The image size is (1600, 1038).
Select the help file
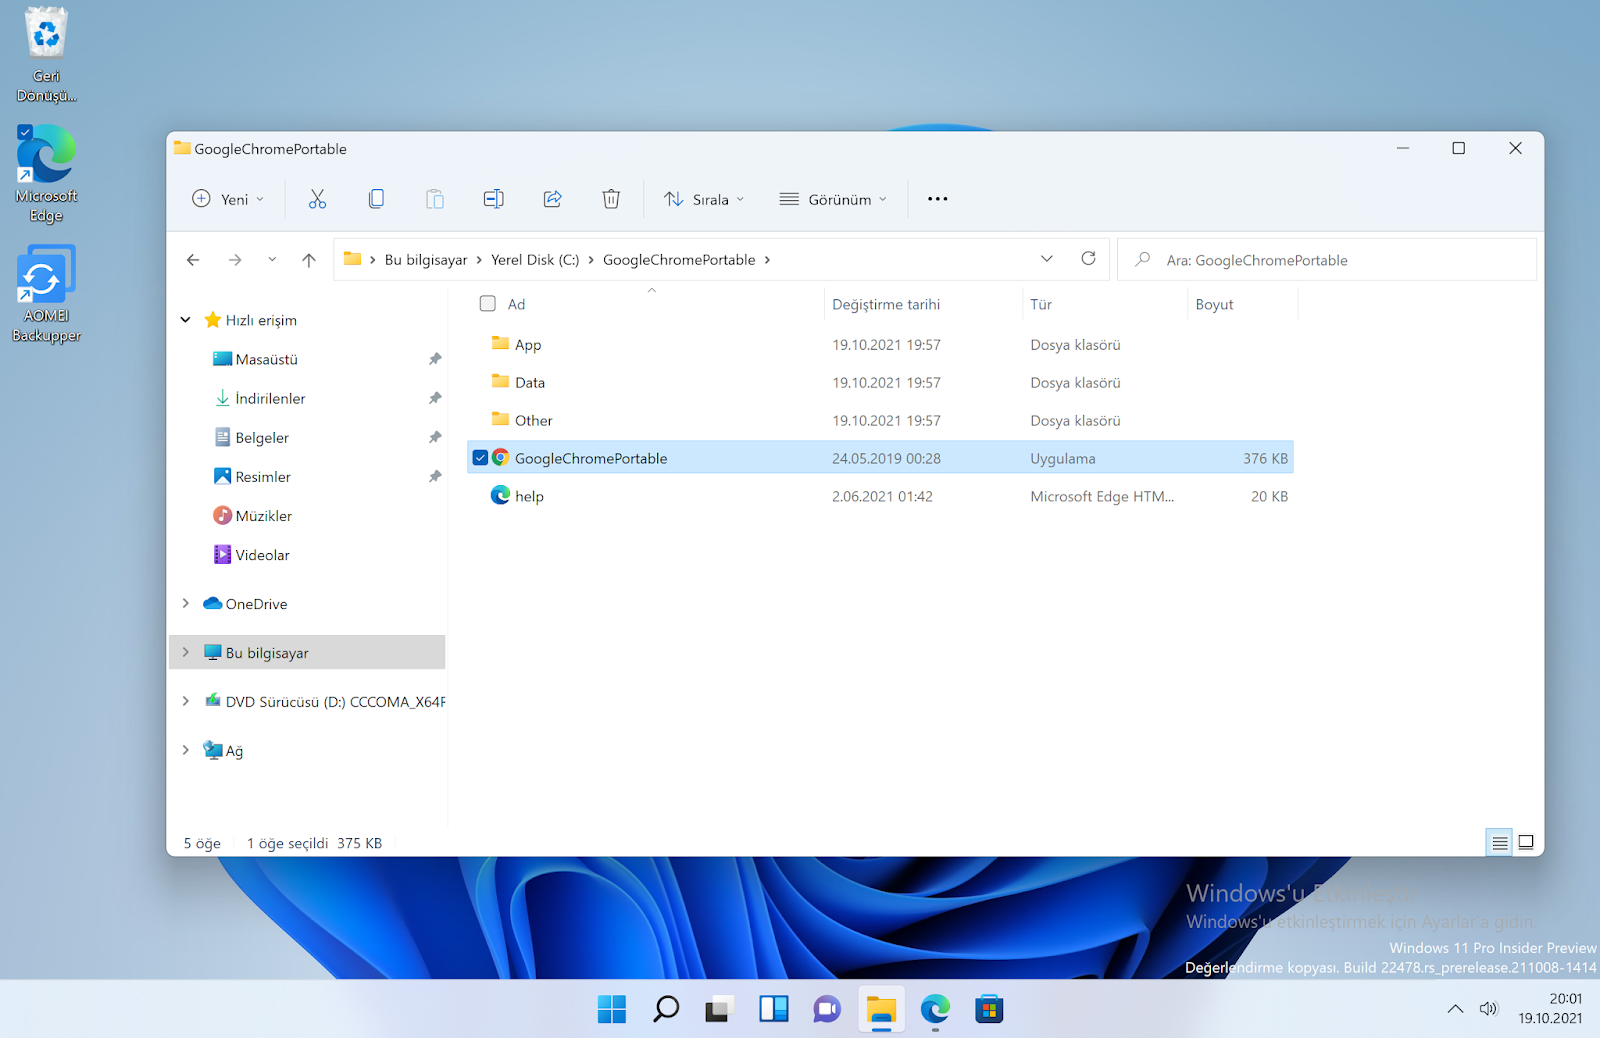tap(880, 496)
